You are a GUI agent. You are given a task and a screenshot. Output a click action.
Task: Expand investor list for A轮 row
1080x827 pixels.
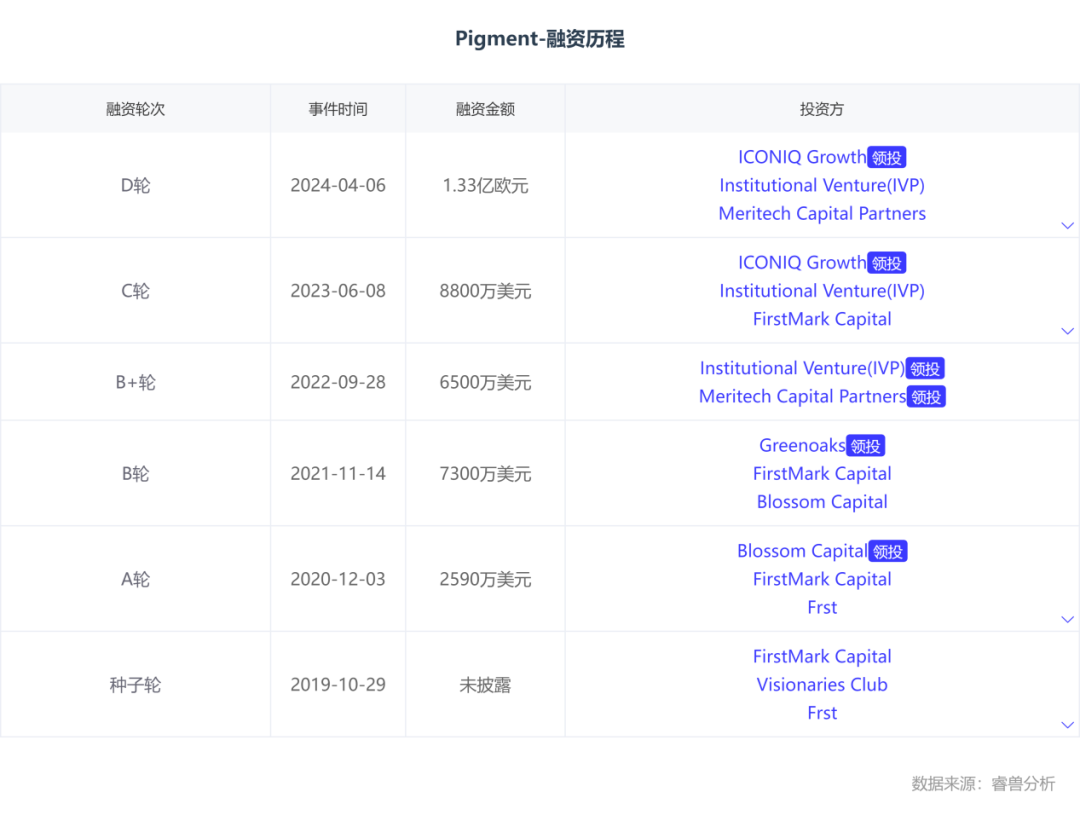click(x=1067, y=619)
